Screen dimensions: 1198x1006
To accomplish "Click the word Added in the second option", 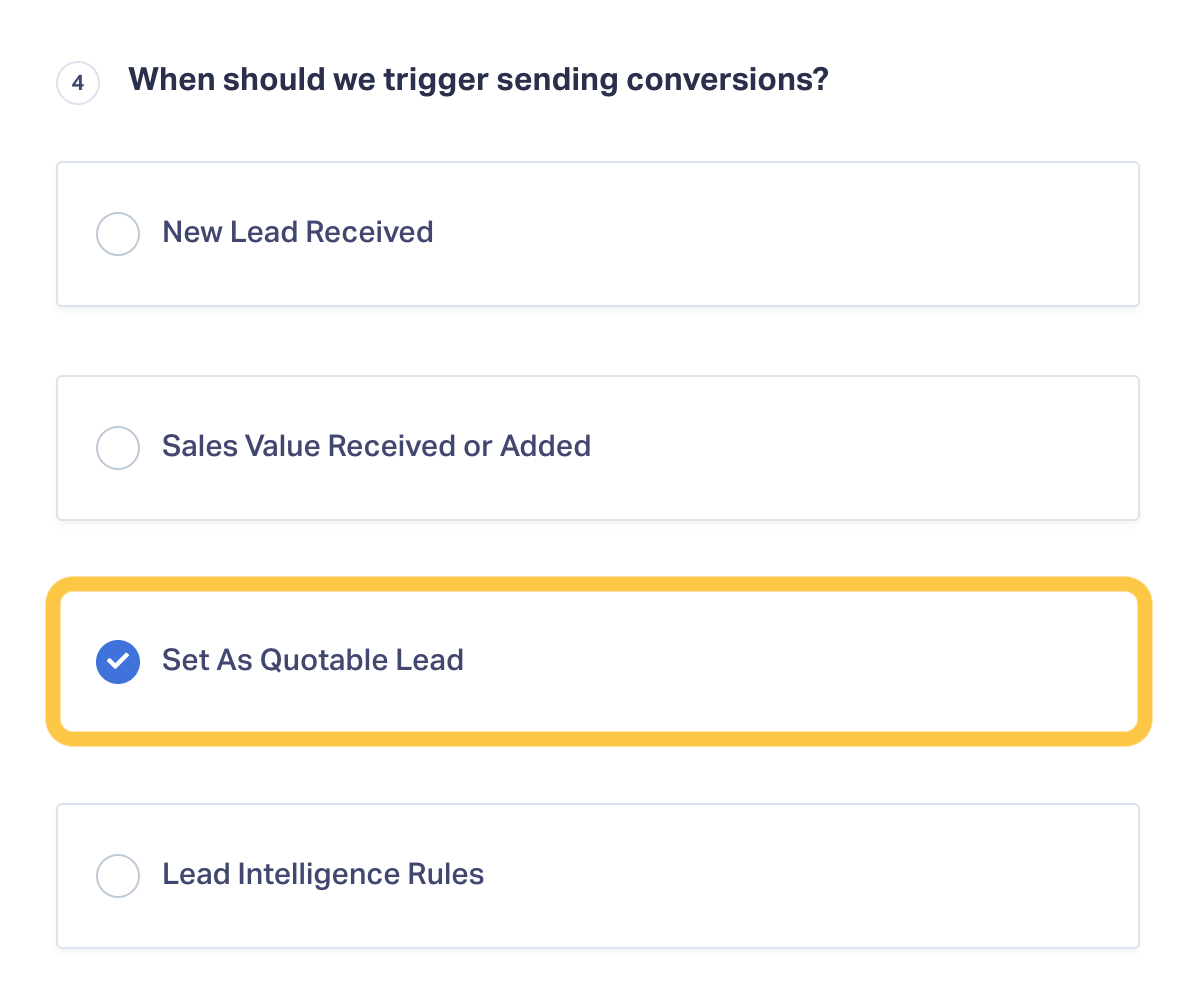I will [x=546, y=446].
